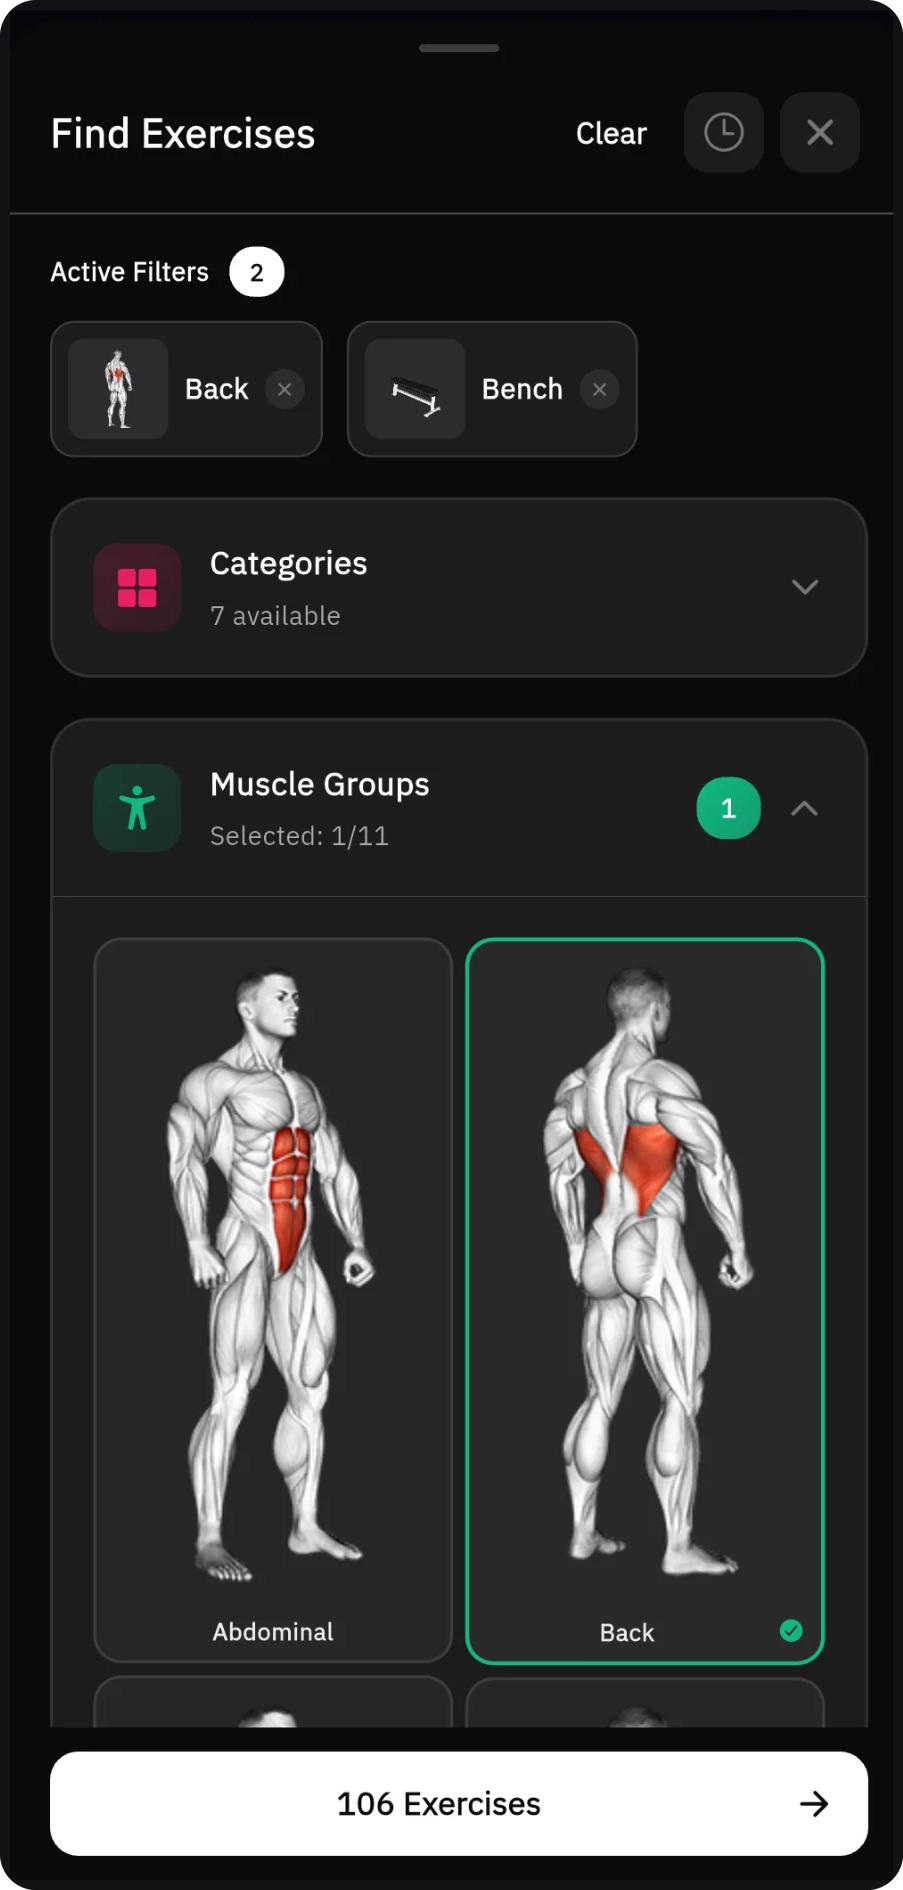The image size is (903, 1890).
Task: Open the Categories 7 available header
Action: tap(459, 588)
